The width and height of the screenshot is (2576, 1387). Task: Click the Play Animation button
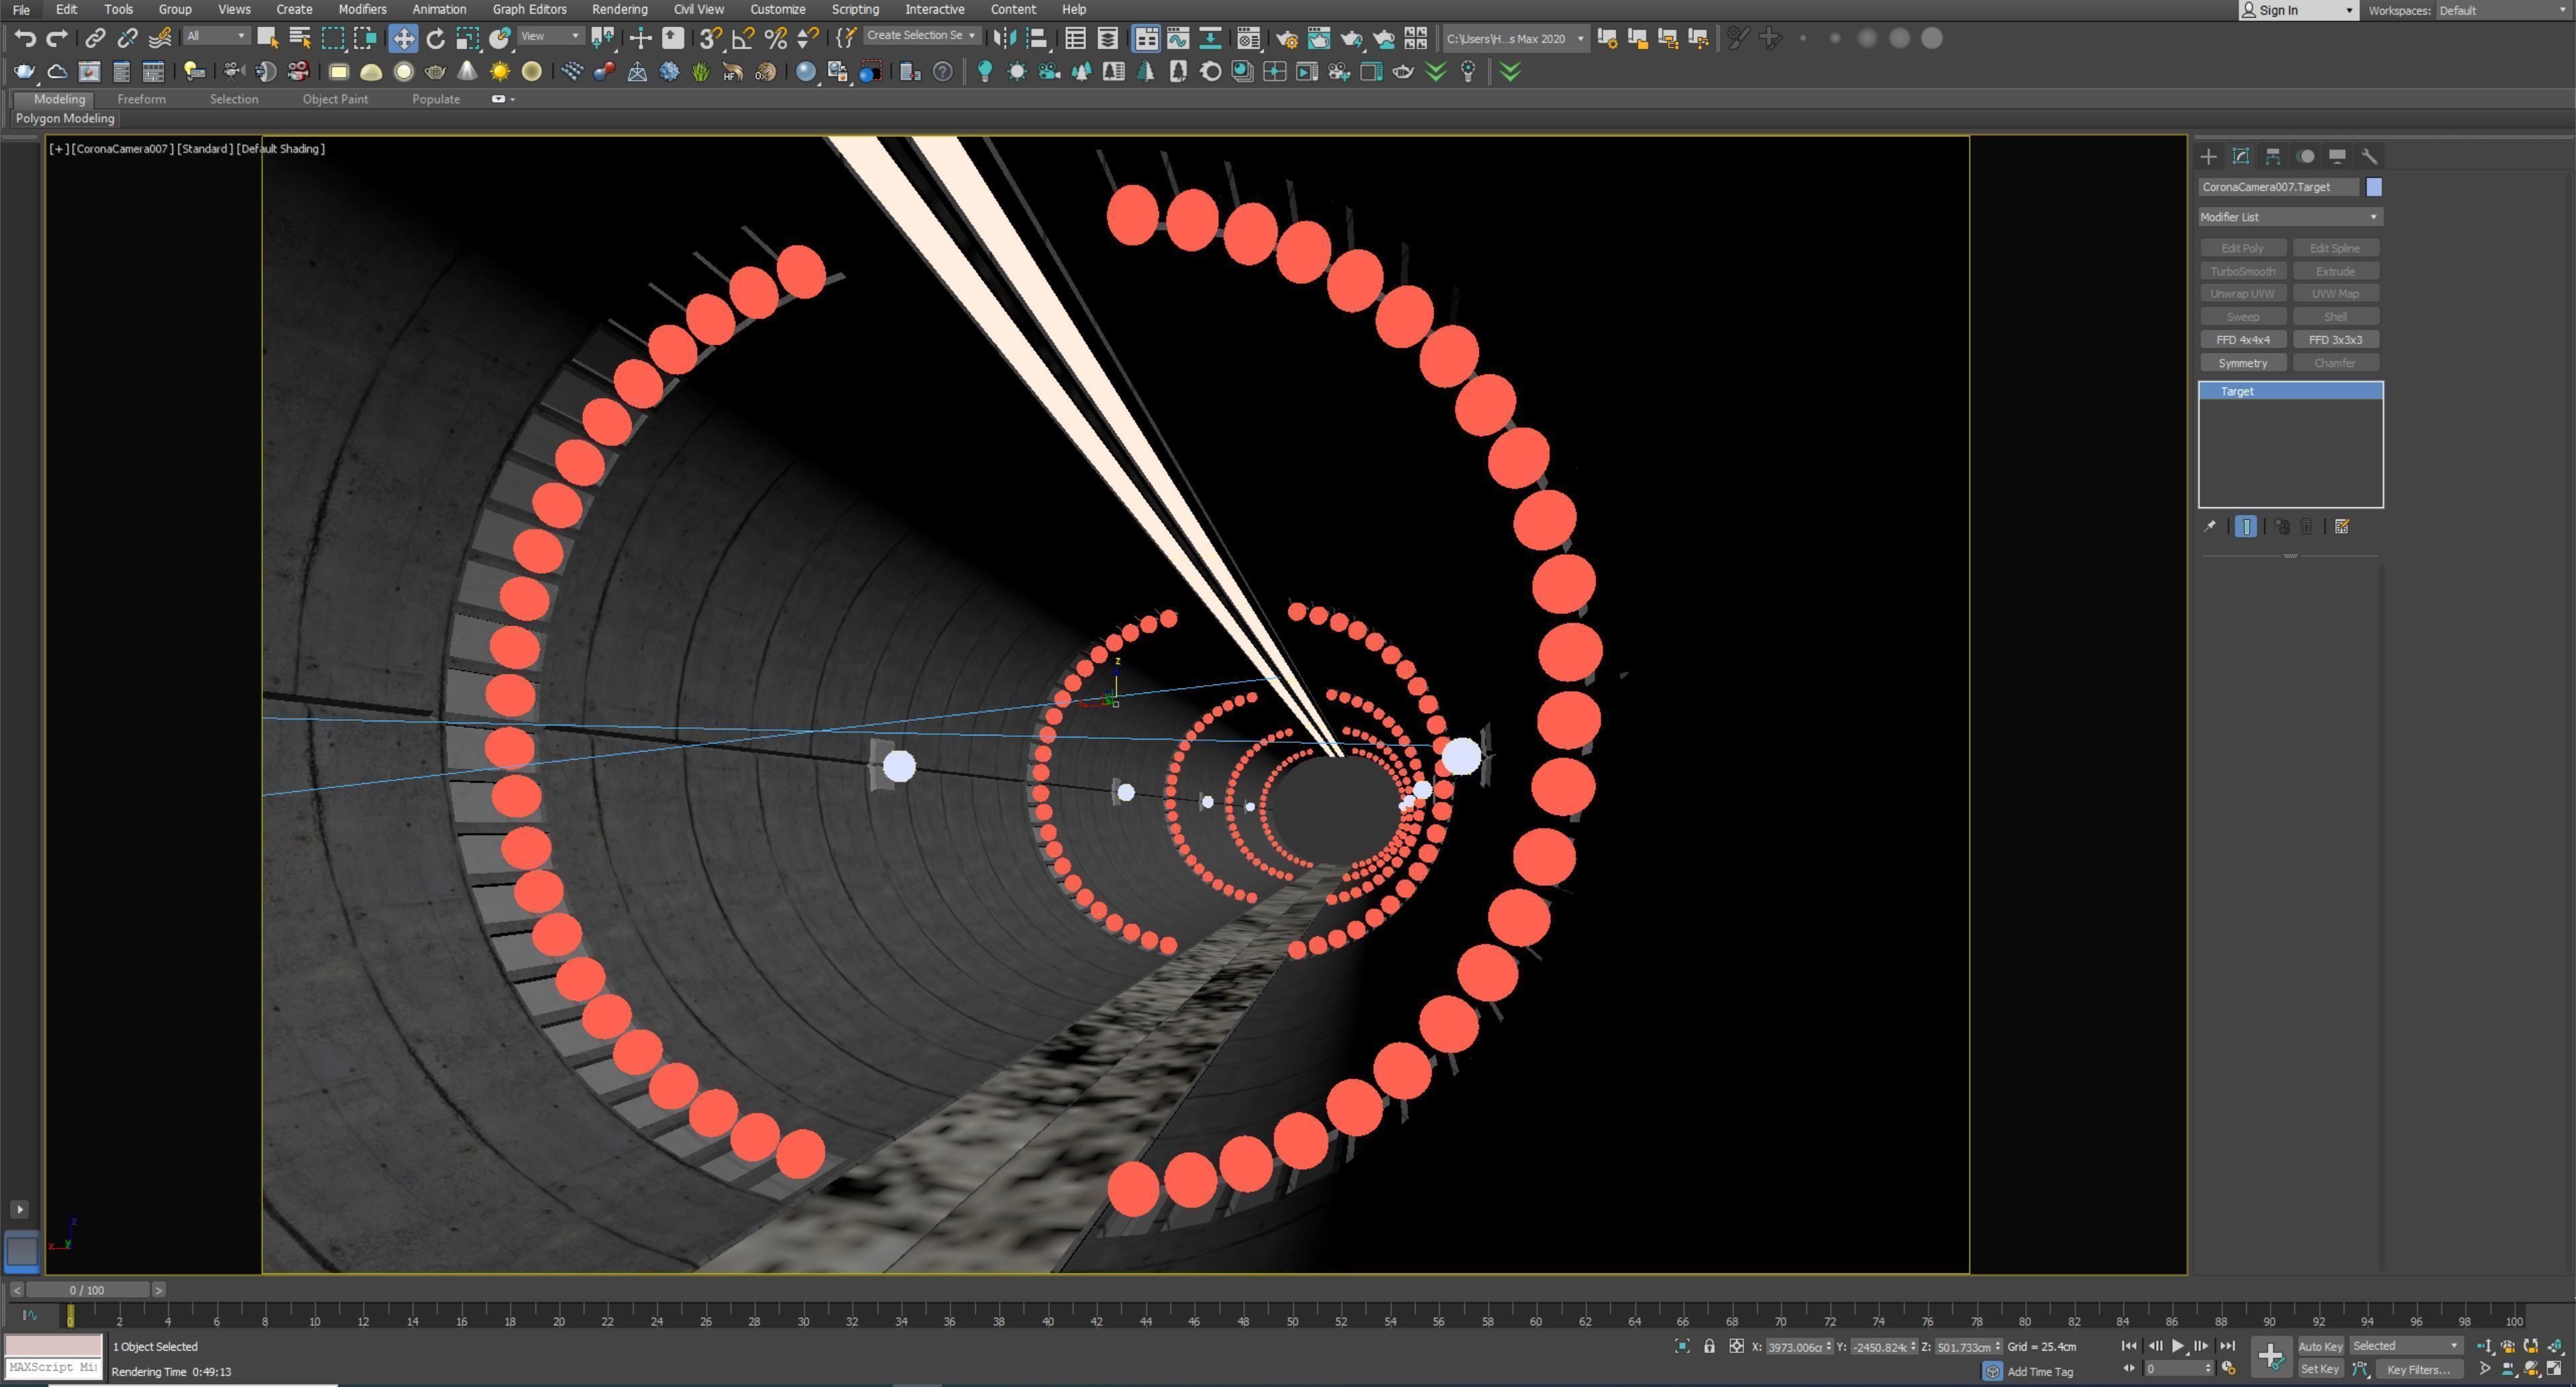2178,1346
